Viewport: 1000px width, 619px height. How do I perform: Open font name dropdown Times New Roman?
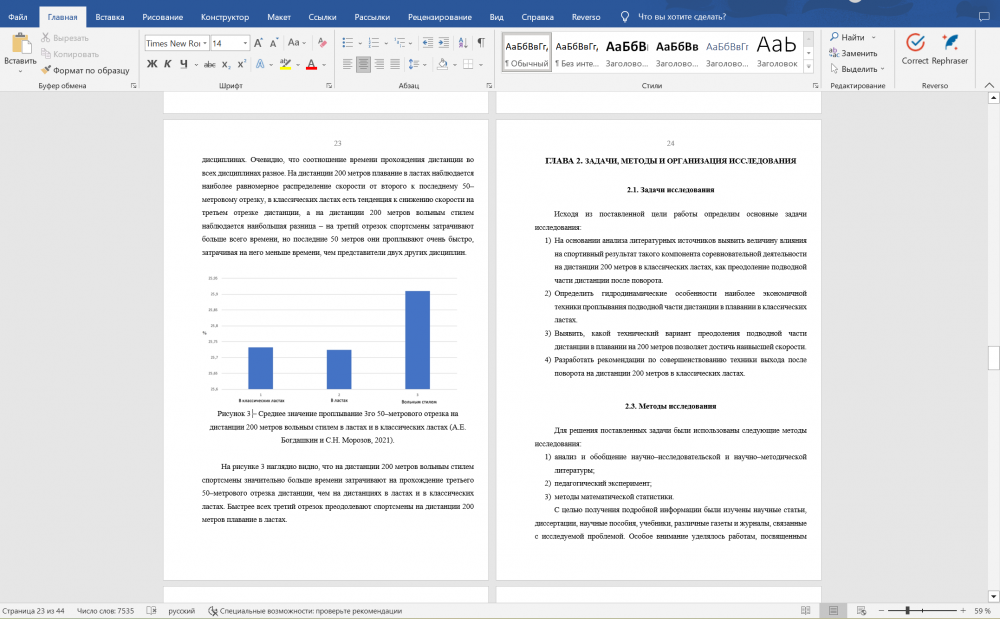coord(205,43)
